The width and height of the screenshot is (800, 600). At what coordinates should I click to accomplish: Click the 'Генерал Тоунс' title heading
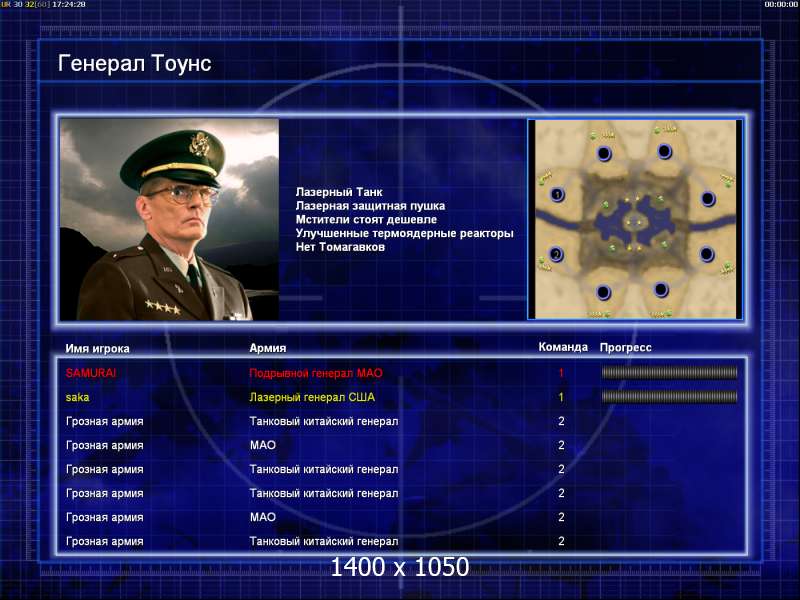point(134,63)
